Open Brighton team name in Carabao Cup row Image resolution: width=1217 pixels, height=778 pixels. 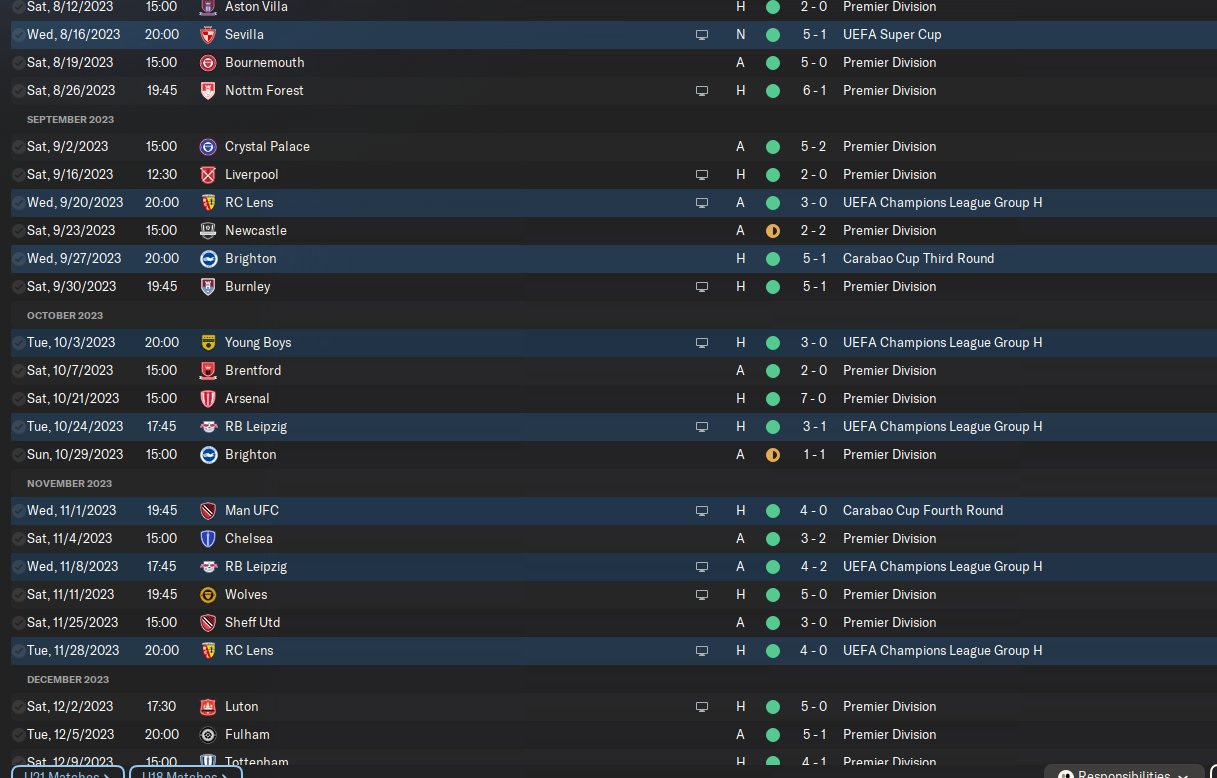[250, 258]
